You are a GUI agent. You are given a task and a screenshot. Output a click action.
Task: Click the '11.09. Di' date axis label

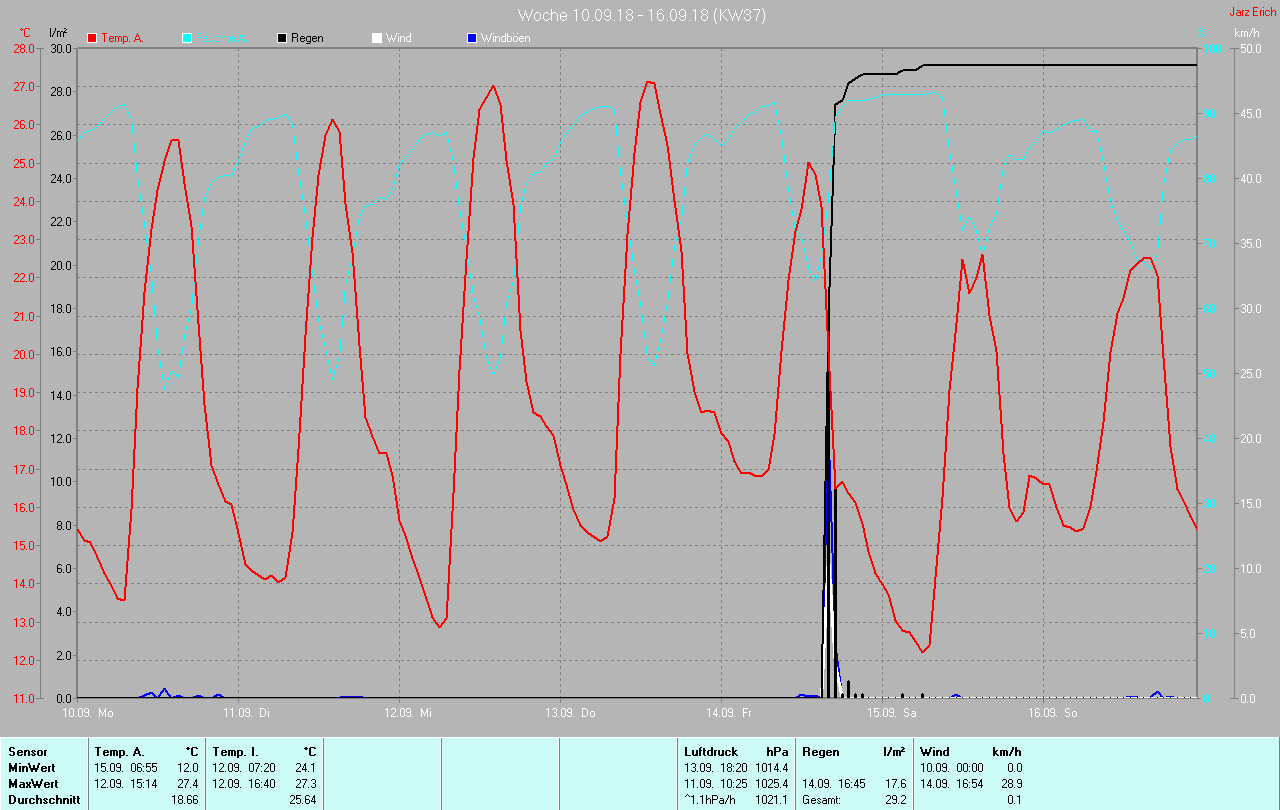pos(249,713)
